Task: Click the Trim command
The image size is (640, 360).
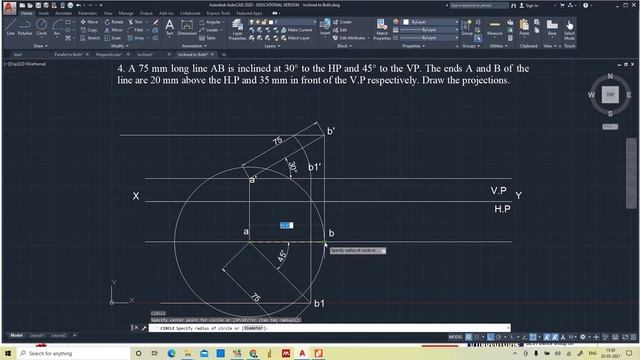Action: click(x=136, y=22)
